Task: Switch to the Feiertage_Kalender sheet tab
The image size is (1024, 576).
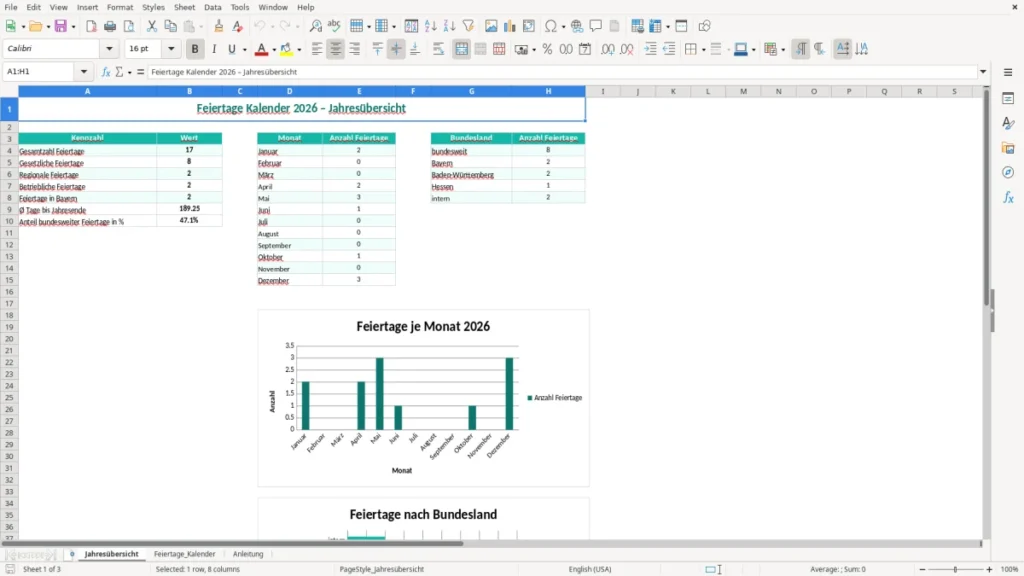Action: [184, 554]
